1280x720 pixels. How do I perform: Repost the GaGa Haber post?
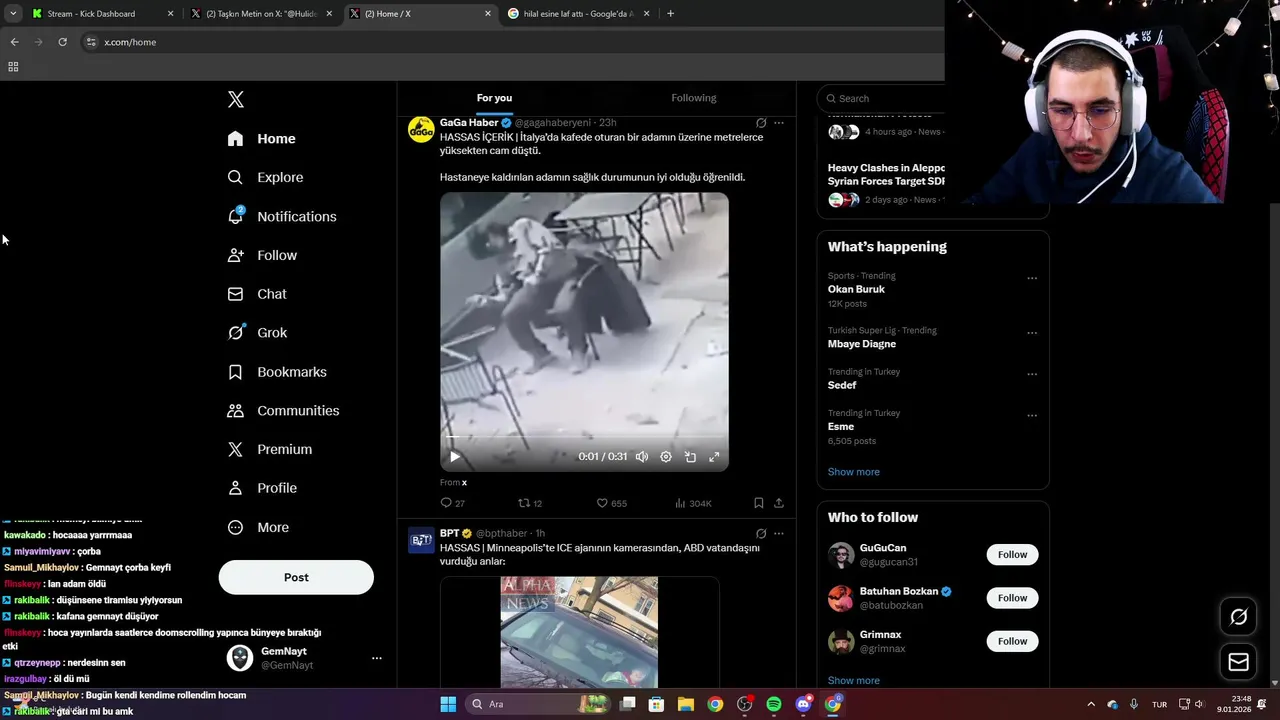click(x=530, y=503)
